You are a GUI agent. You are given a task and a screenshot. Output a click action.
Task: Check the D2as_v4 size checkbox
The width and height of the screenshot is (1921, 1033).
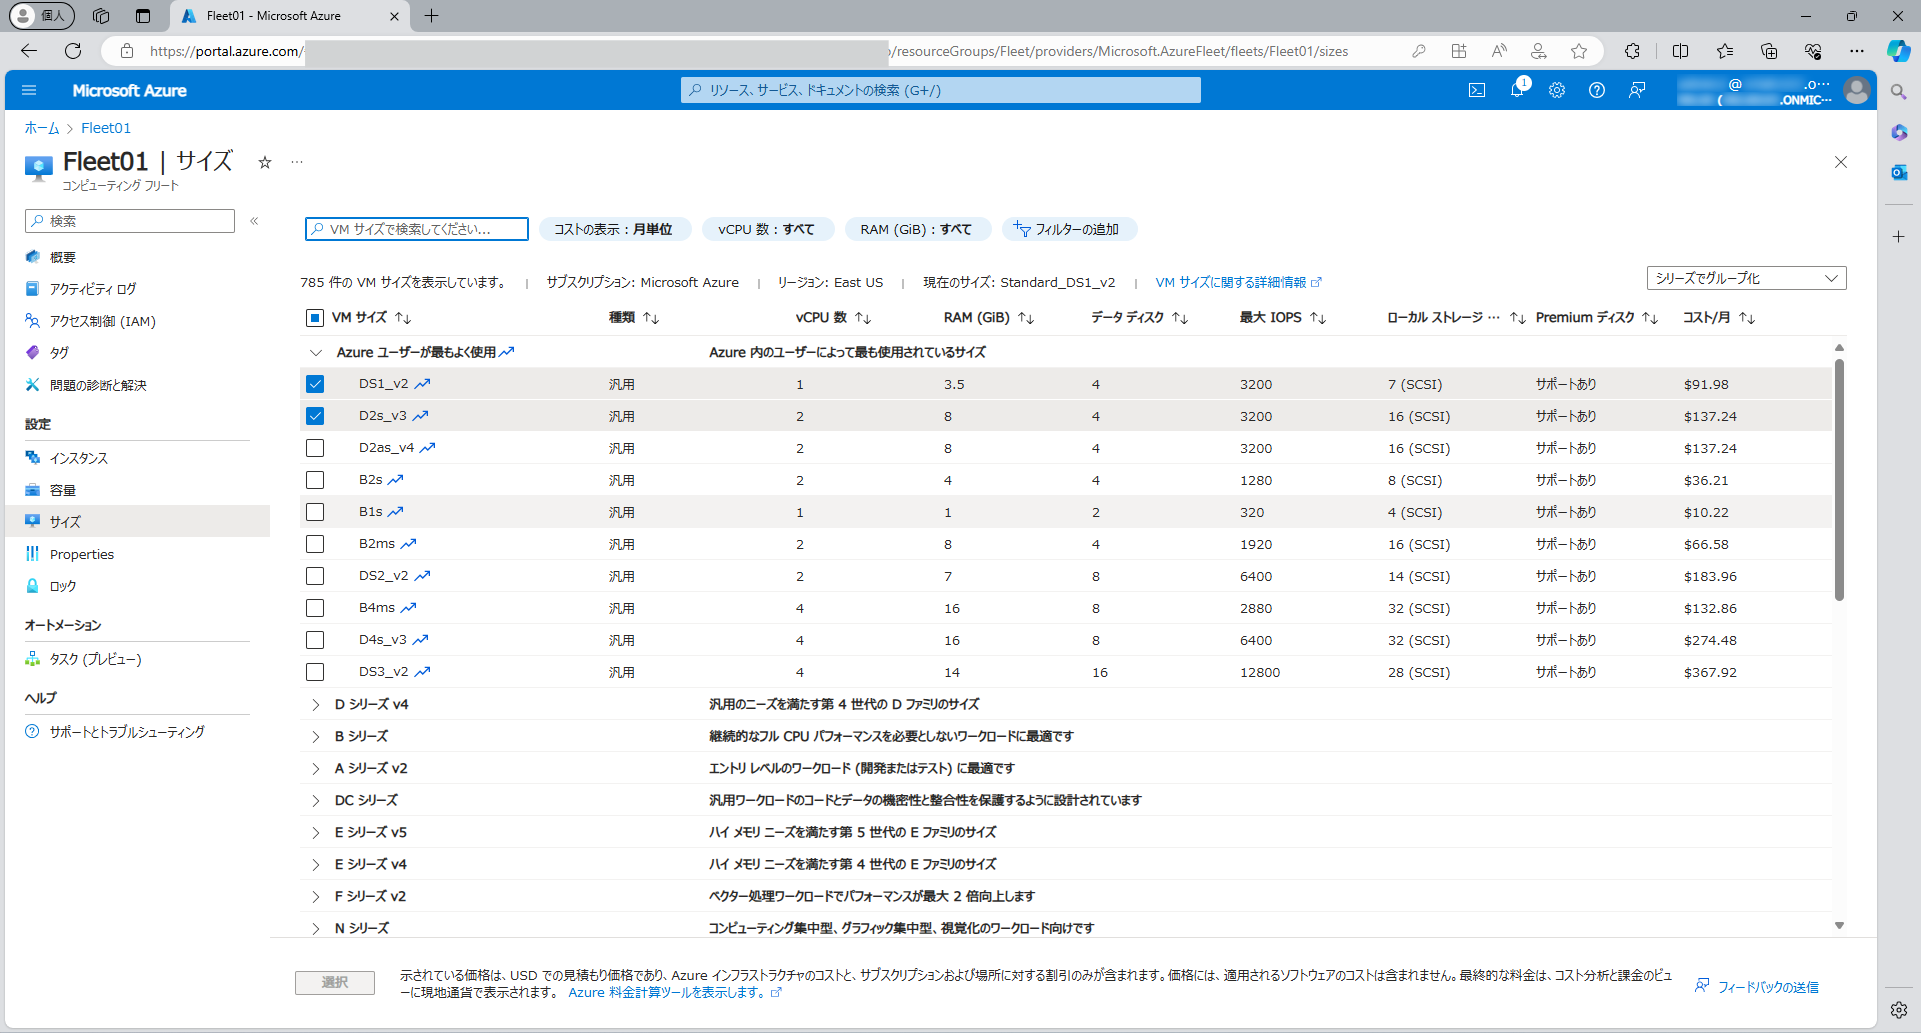point(315,448)
